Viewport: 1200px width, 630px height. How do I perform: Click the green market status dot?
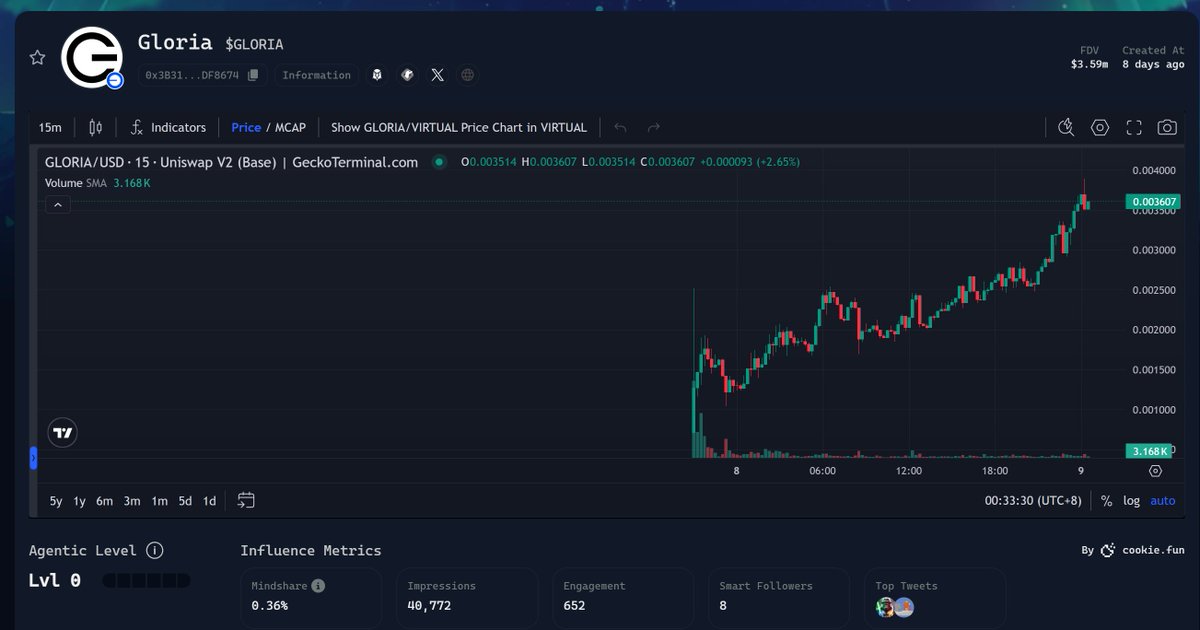pyautogui.click(x=438, y=162)
